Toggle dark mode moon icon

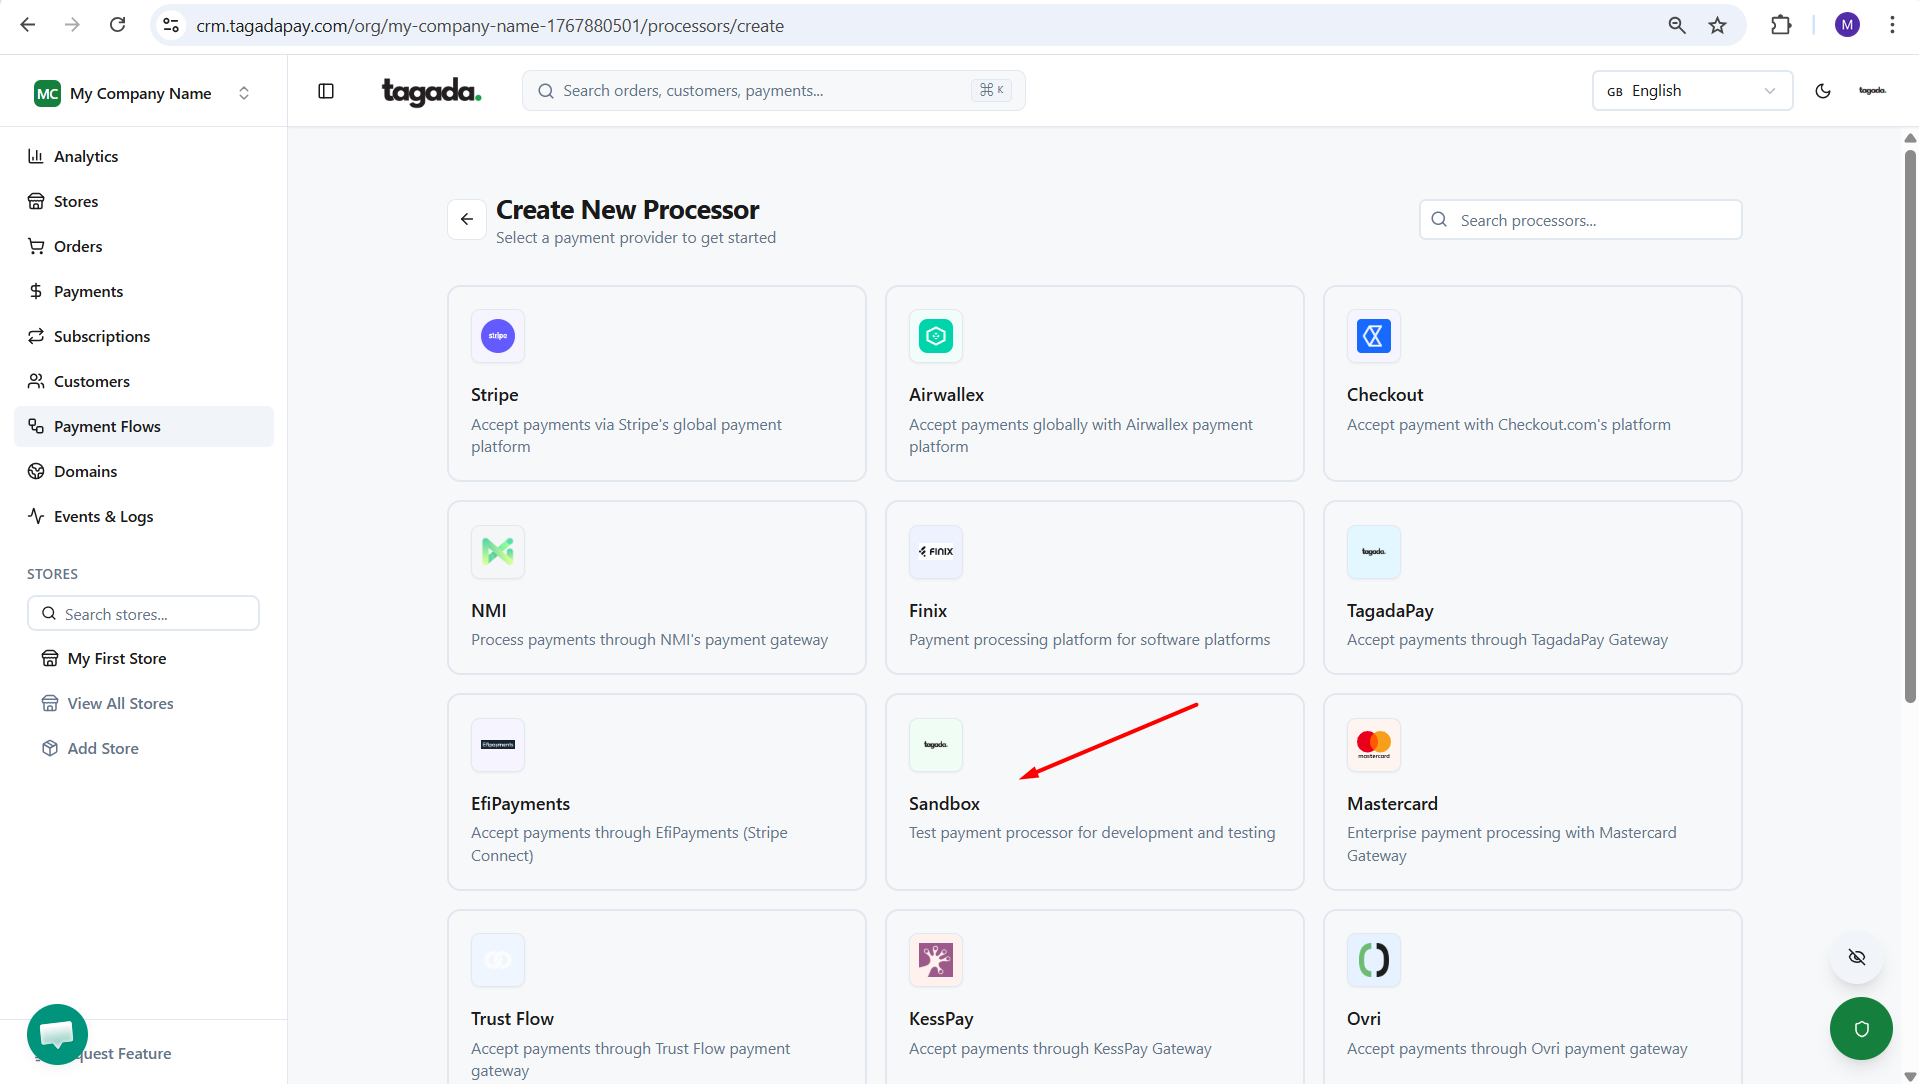(x=1822, y=91)
